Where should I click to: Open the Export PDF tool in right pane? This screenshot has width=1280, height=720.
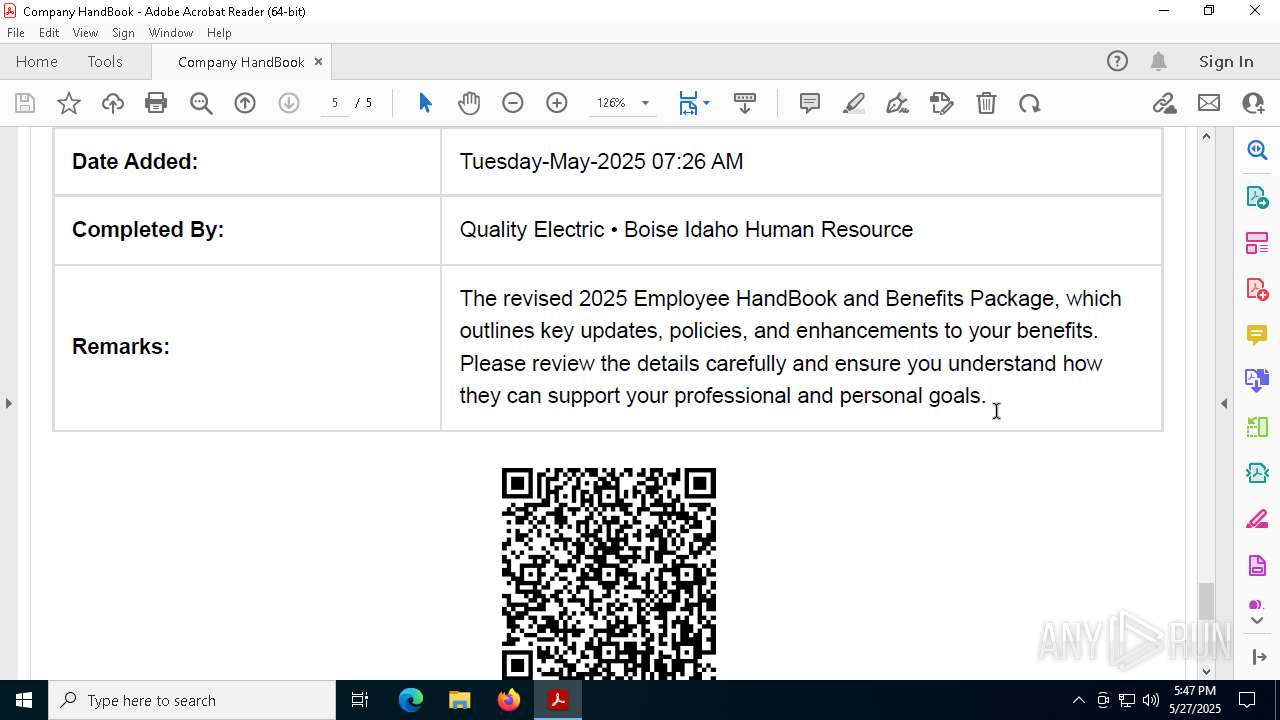pyautogui.click(x=1257, y=197)
